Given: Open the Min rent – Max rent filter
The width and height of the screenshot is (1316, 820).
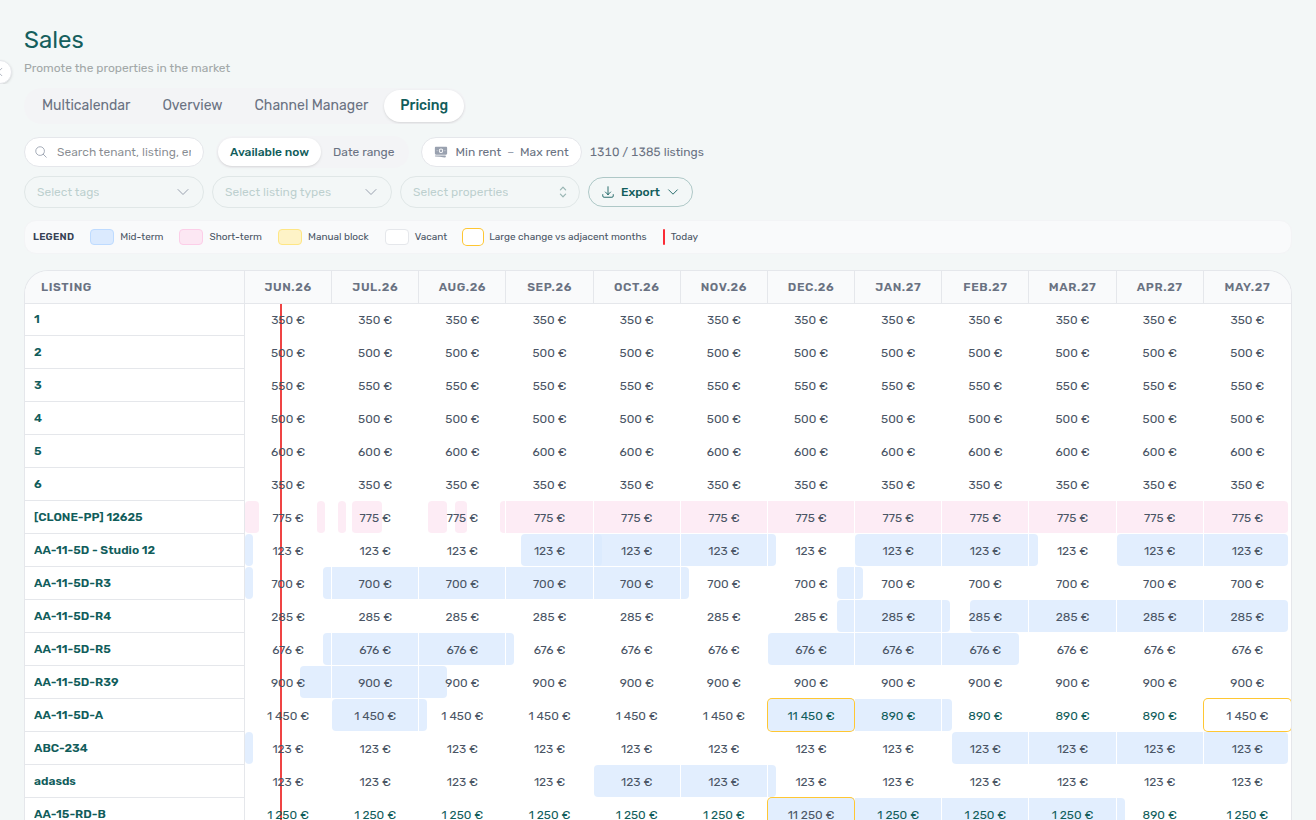Looking at the screenshot, I should pyautogui.click(x=501, y=152).
